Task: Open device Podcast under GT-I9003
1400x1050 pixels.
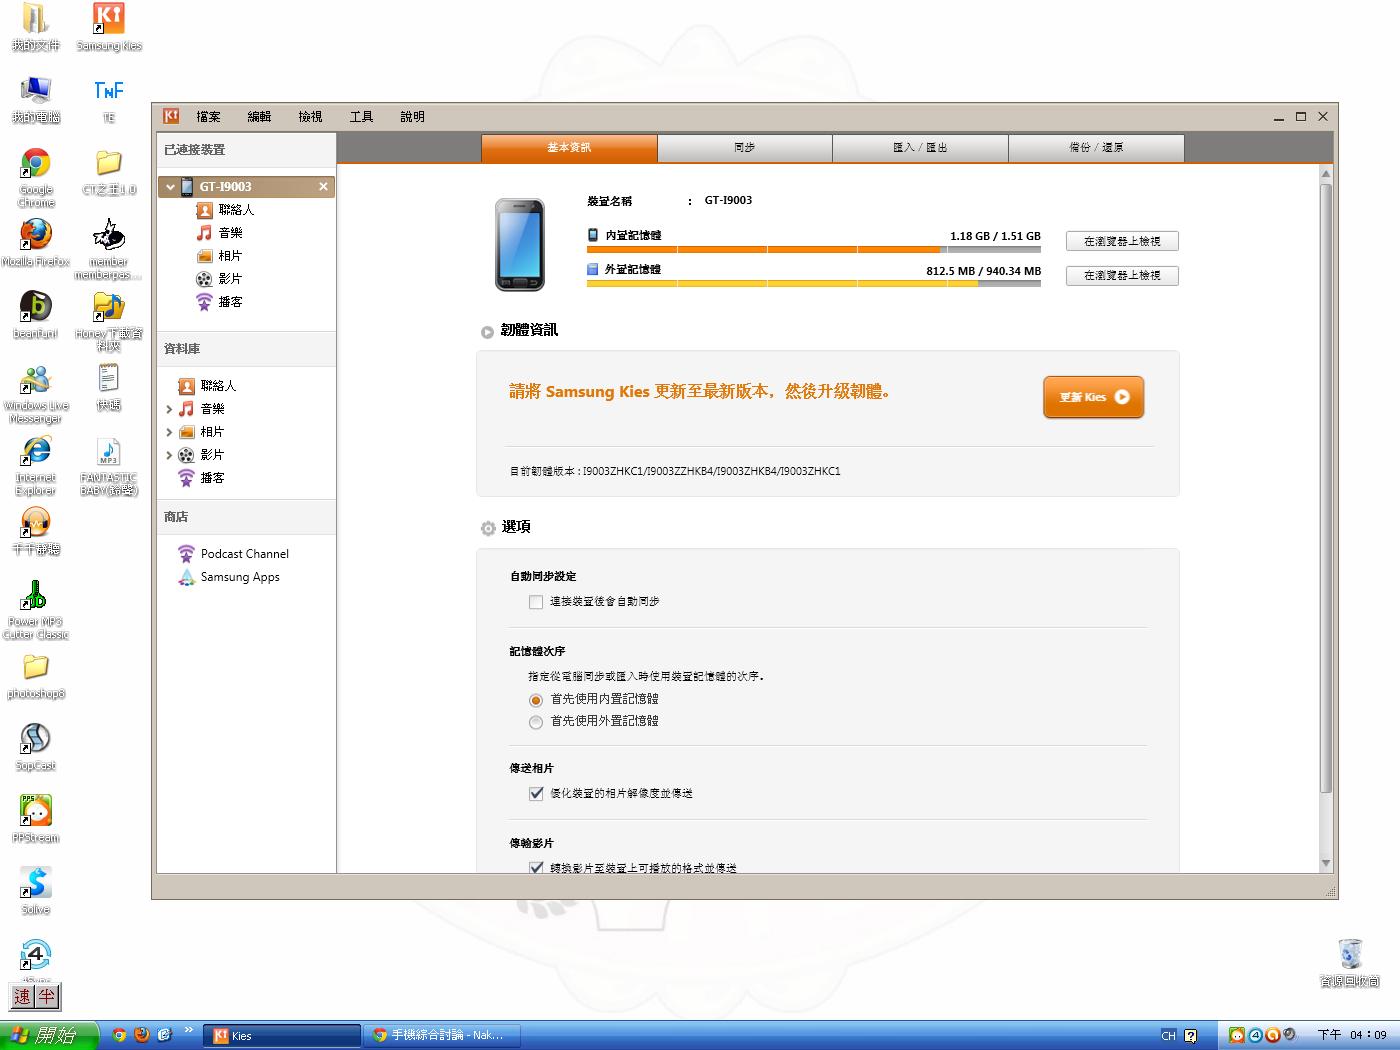Action: [220, 302]
